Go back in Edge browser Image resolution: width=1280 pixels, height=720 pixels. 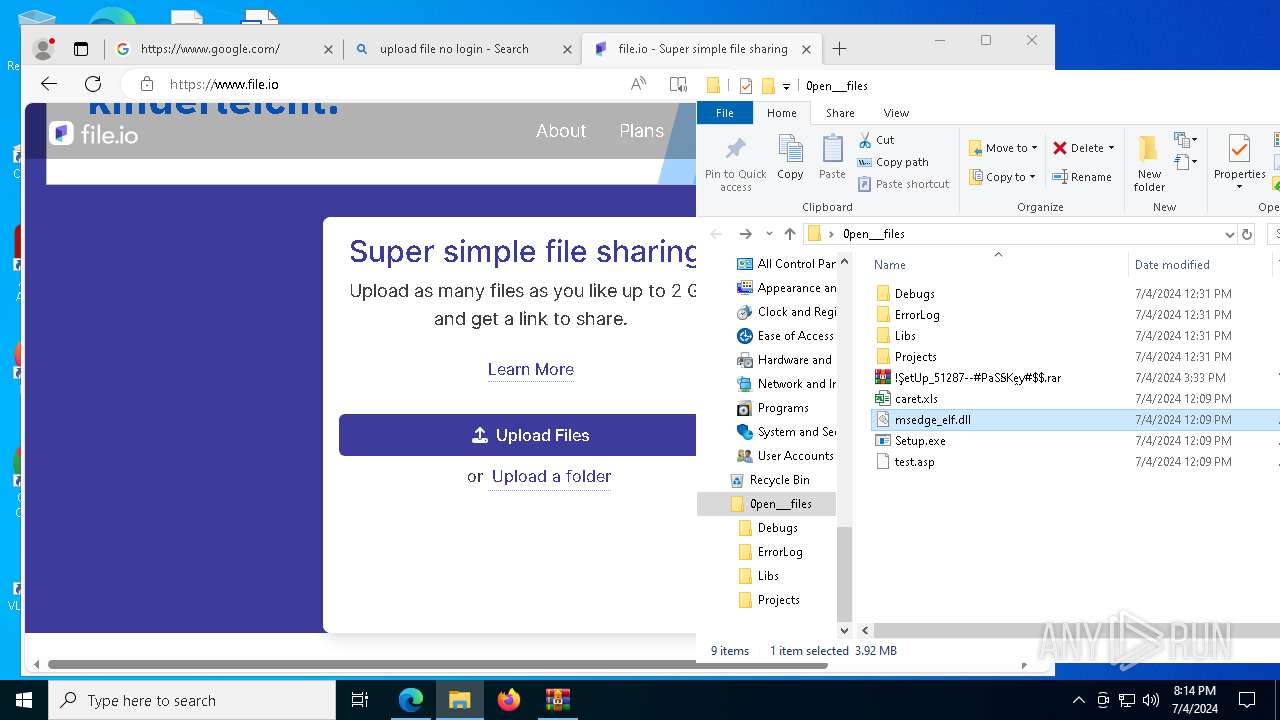(x=49, y=84)
